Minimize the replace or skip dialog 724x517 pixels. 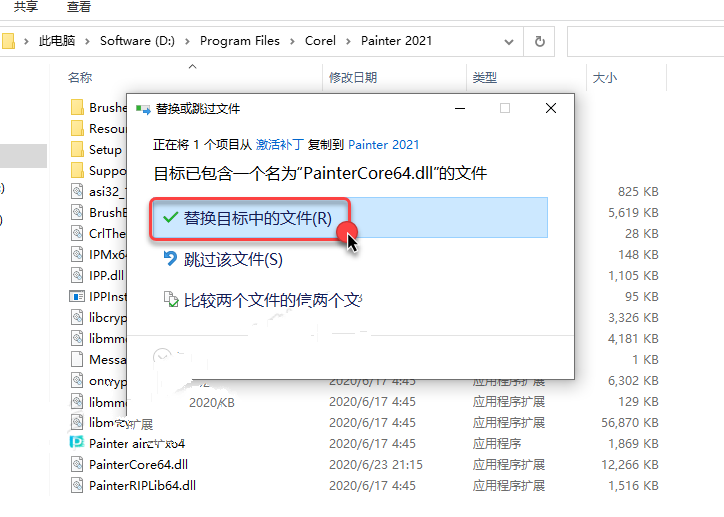[460, 108]
